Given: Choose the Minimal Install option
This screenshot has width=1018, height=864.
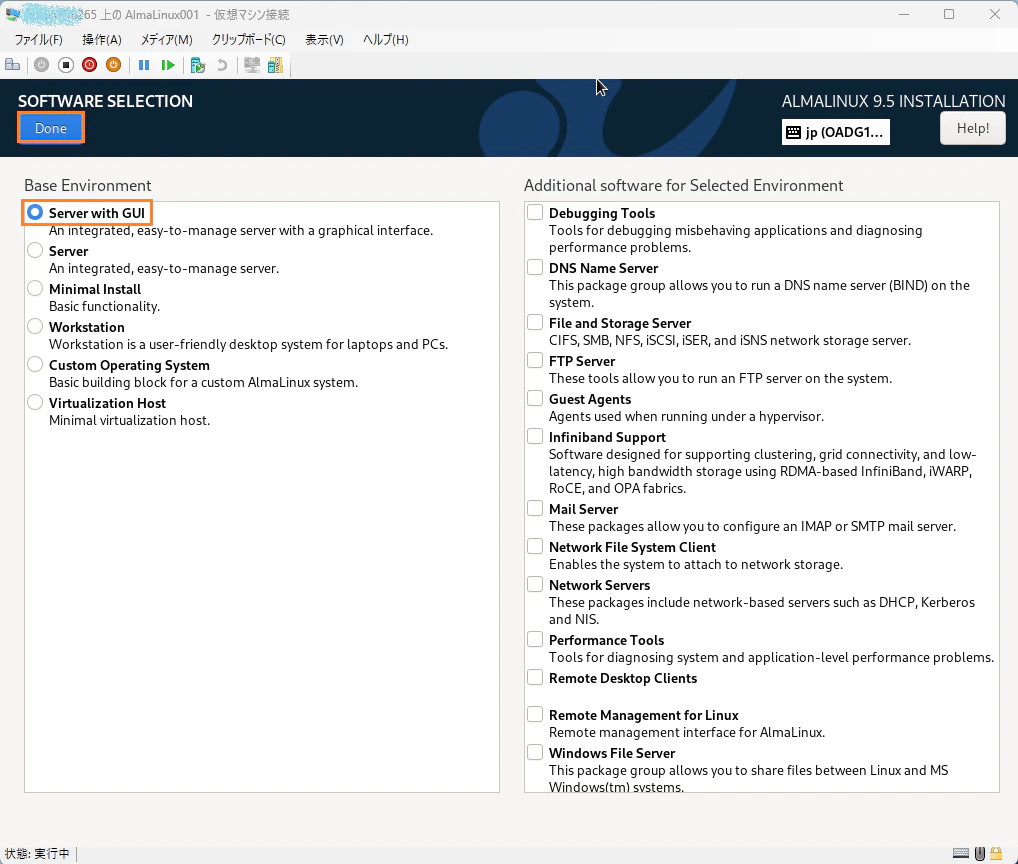Looking at the screenshot, I should click(x=35, y=288).
